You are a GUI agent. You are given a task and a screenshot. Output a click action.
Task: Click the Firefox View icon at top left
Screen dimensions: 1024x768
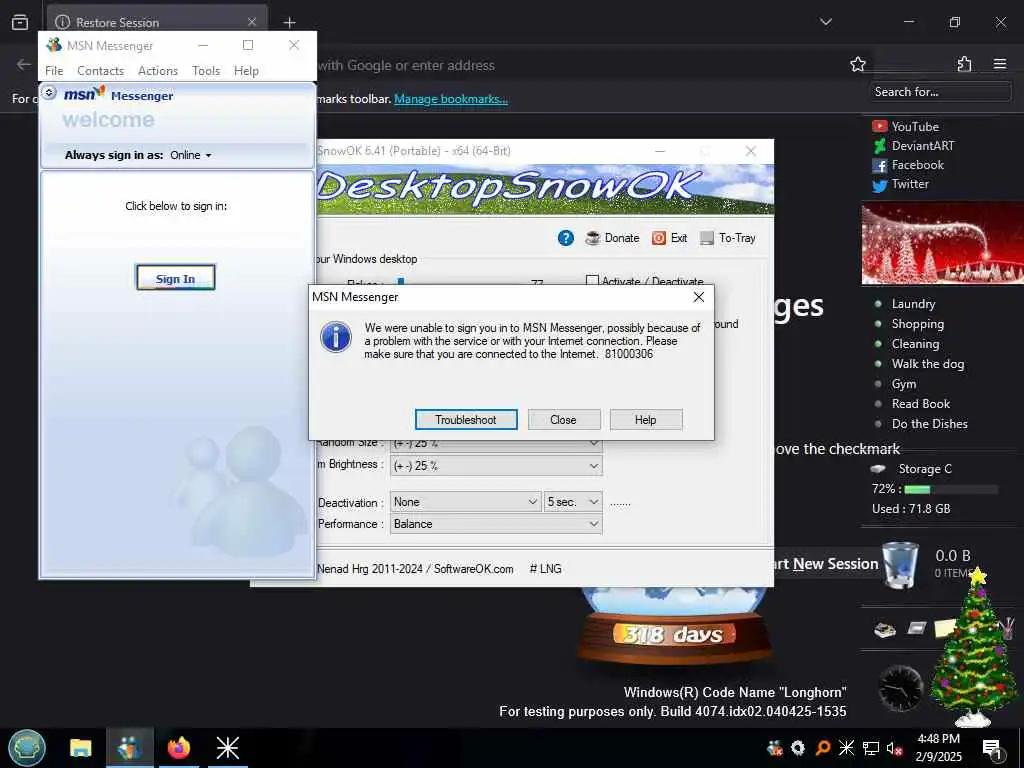[20, 22]
